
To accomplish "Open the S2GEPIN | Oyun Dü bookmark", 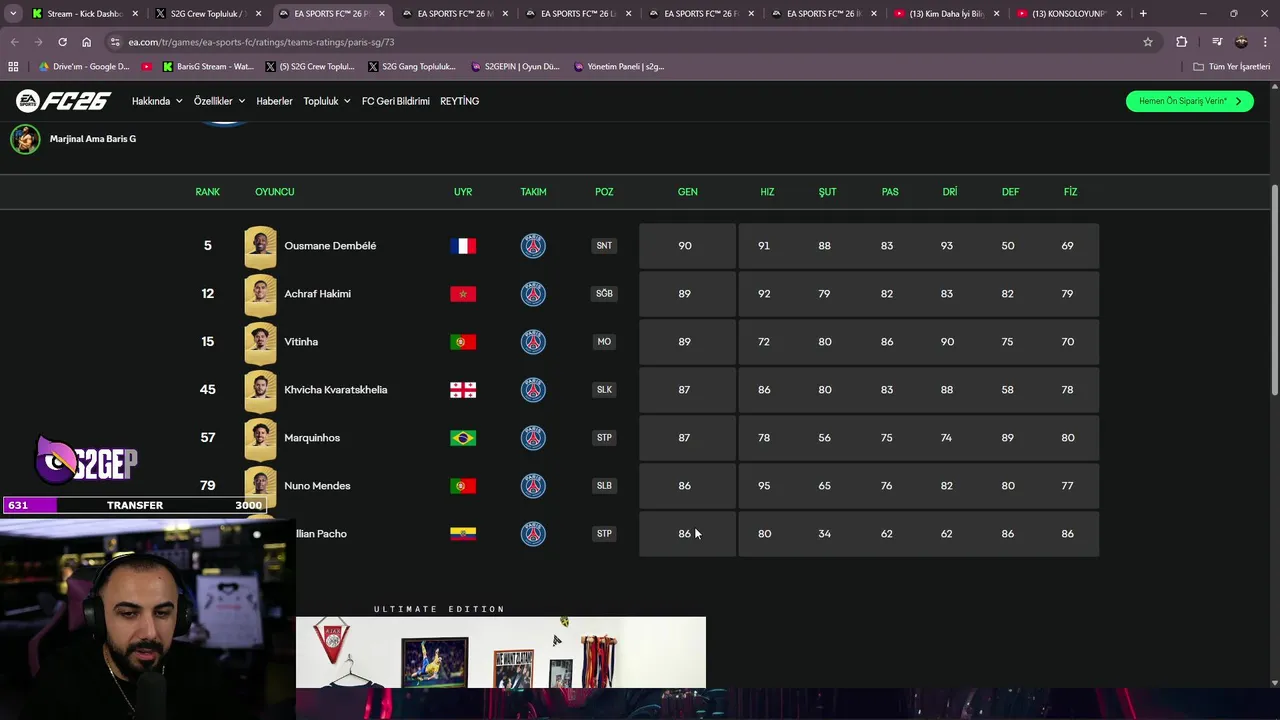I will pos(514,67).
